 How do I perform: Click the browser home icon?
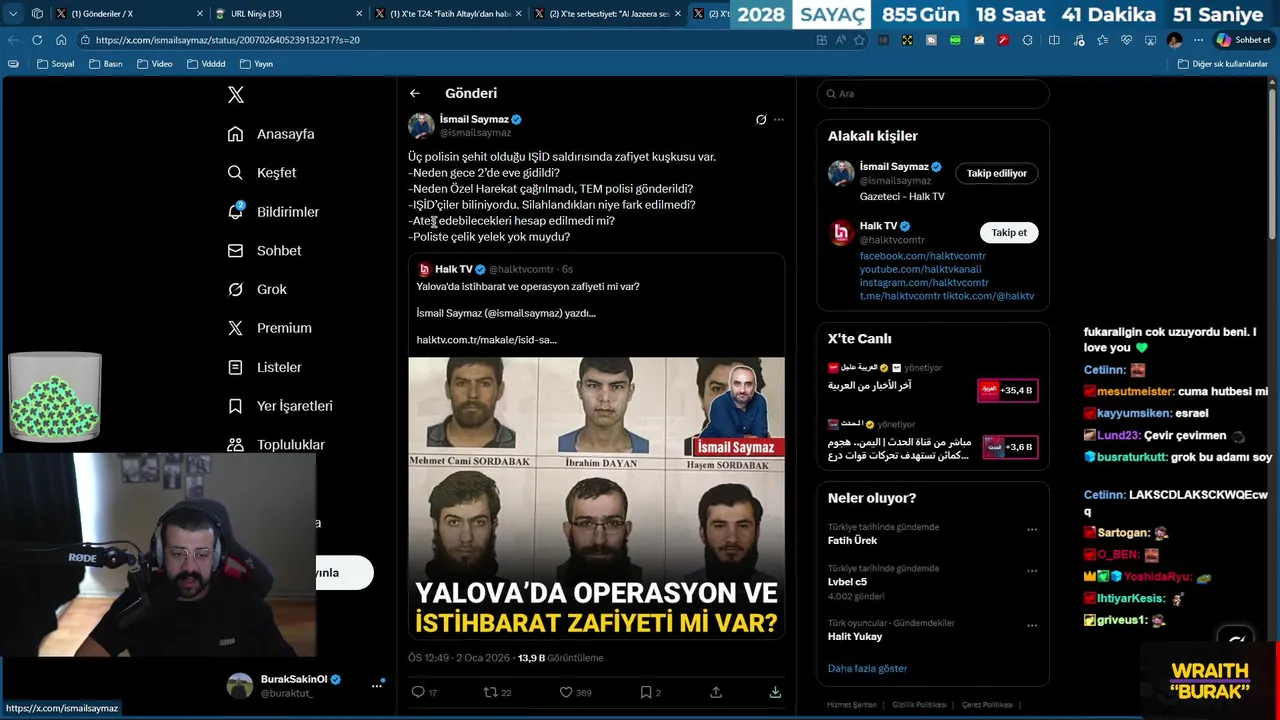[x=61, y=40]
